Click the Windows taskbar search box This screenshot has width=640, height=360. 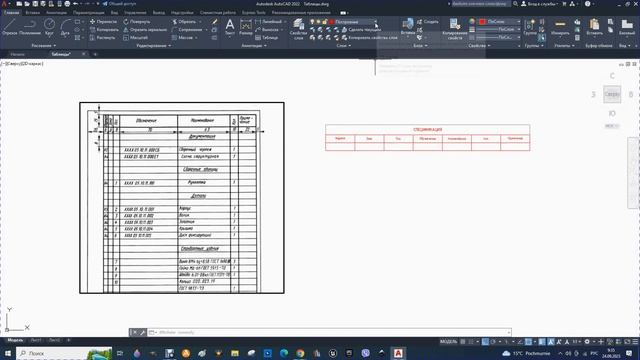coord(64,353)
